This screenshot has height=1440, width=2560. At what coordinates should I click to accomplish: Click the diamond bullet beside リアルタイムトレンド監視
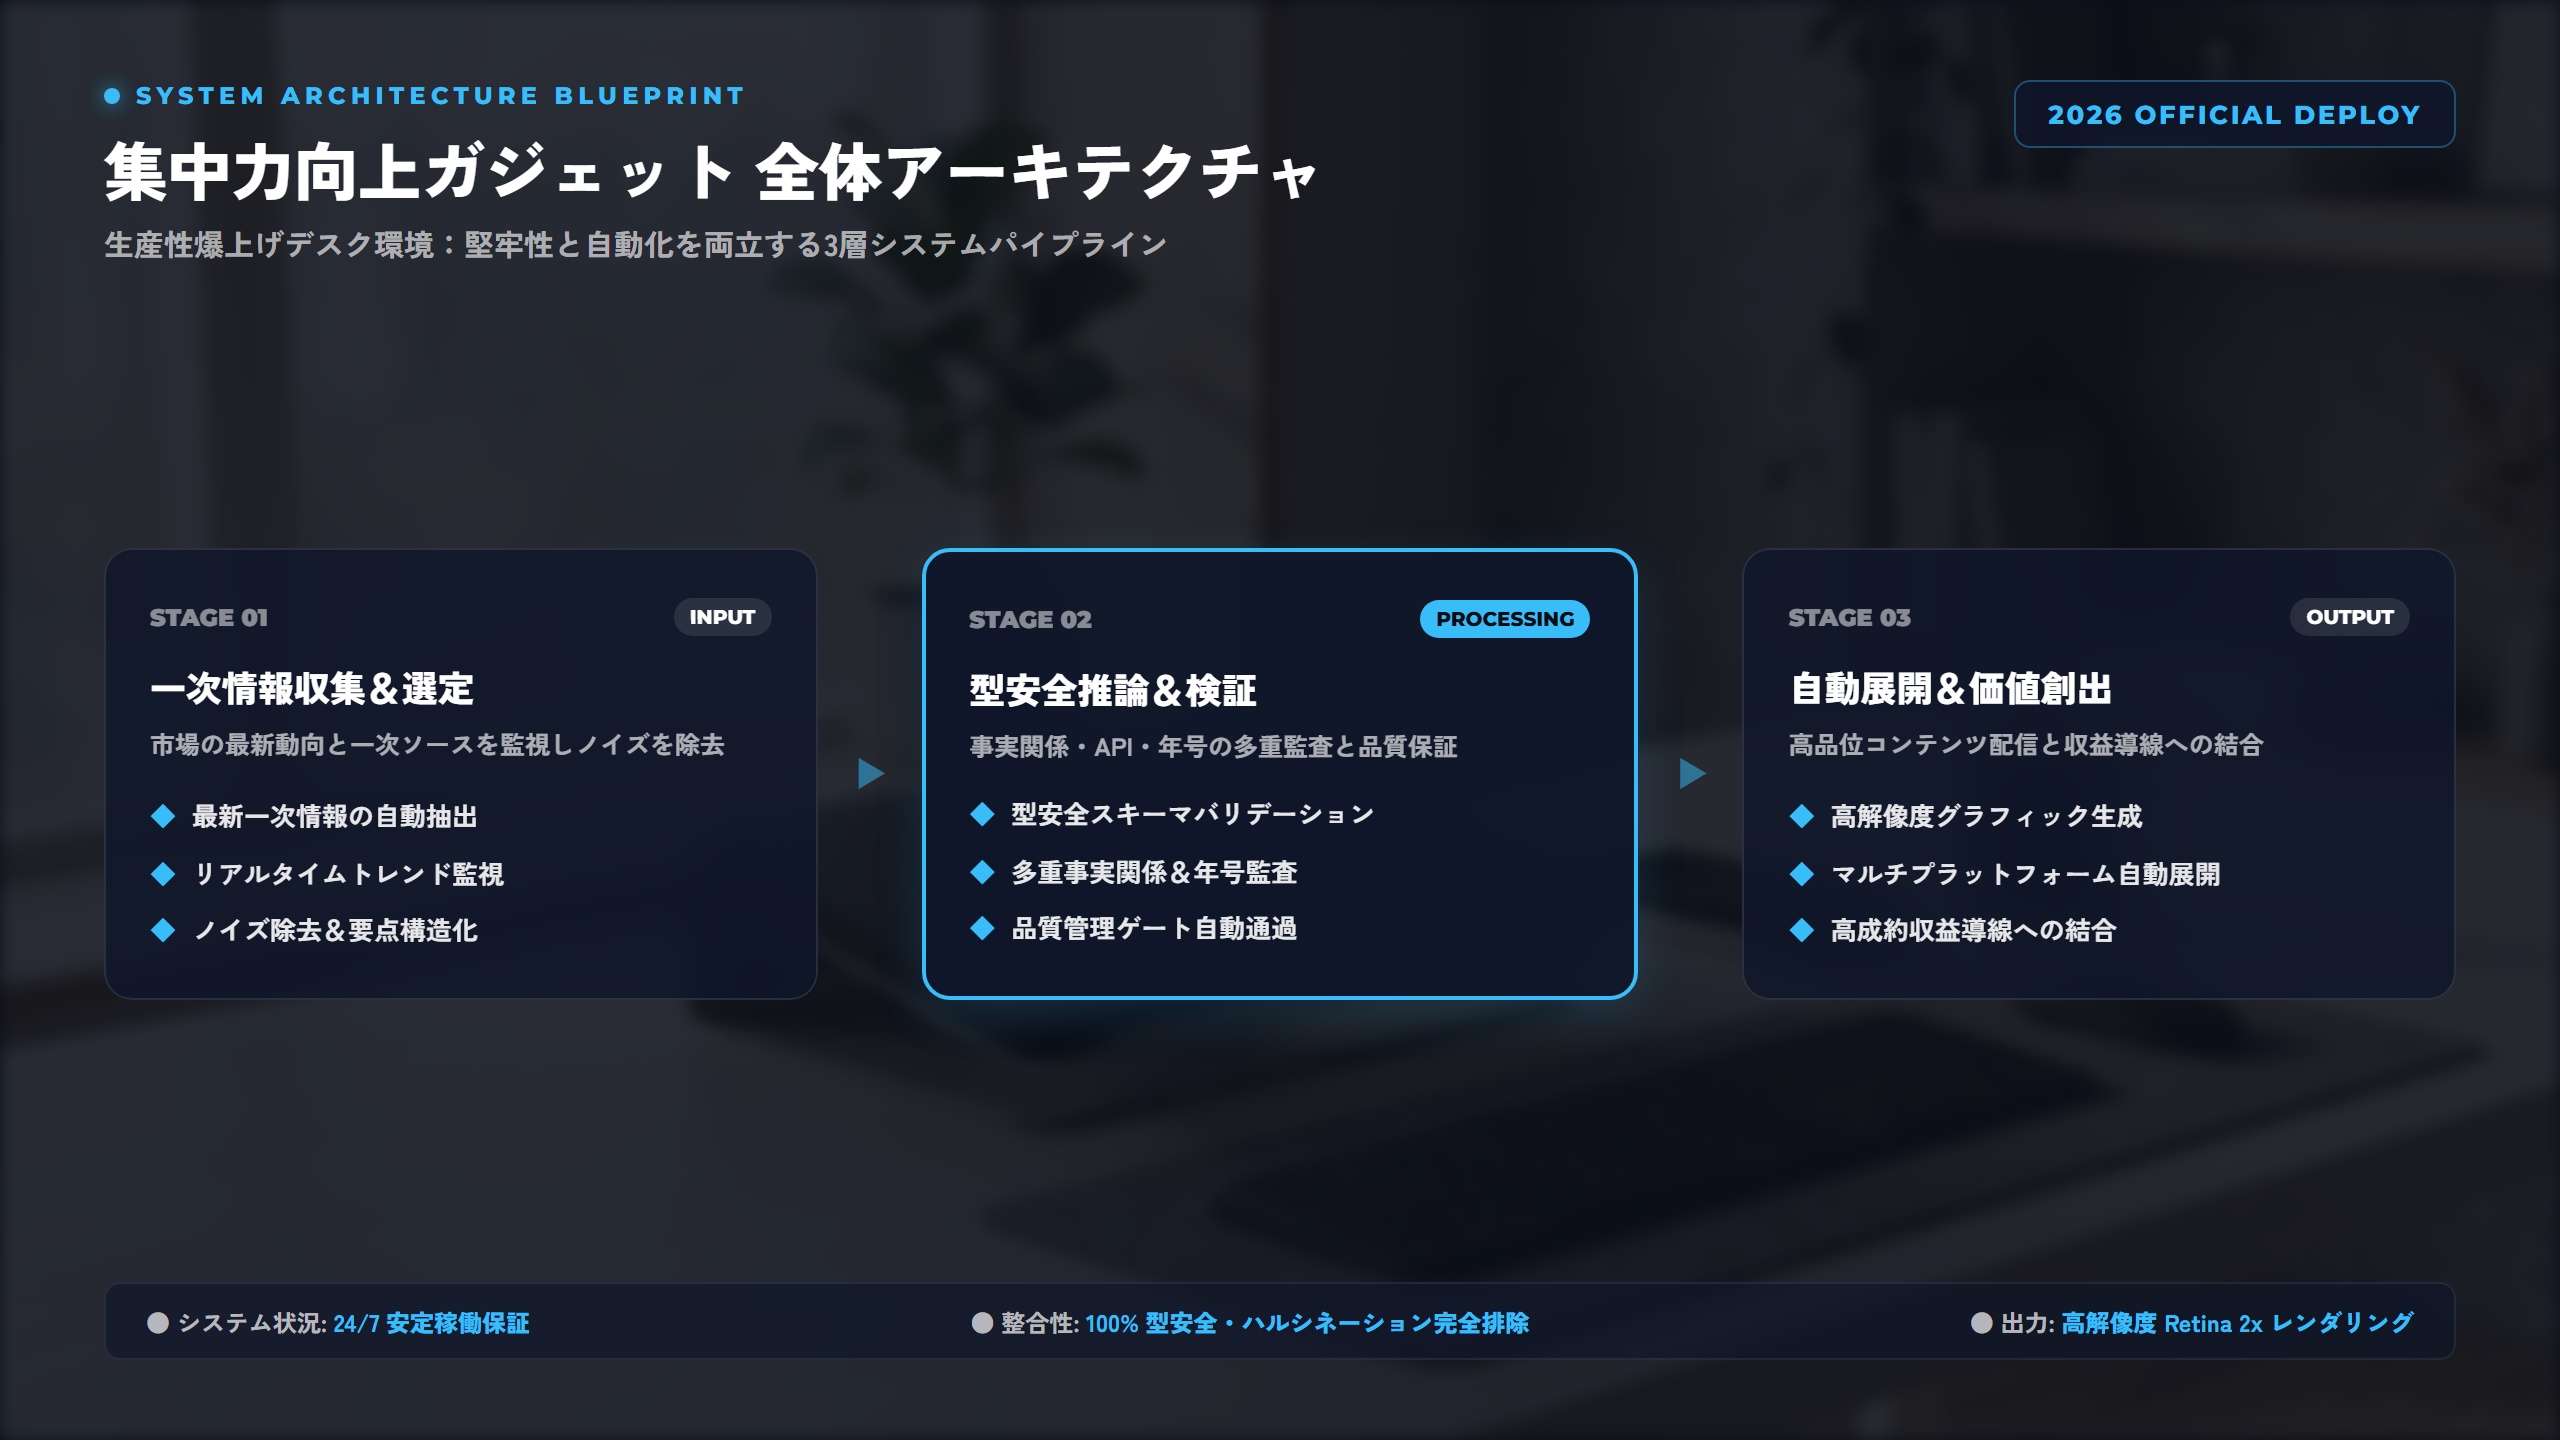click(x=163, y=874)
